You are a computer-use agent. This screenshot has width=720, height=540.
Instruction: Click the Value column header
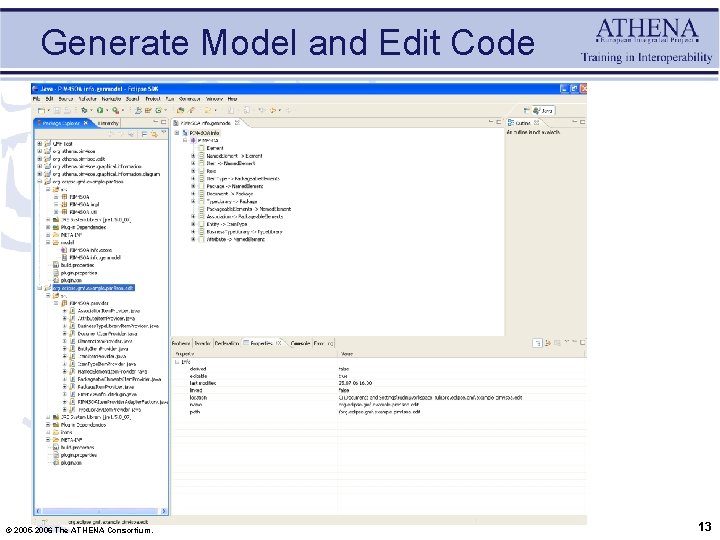[462, 354]
